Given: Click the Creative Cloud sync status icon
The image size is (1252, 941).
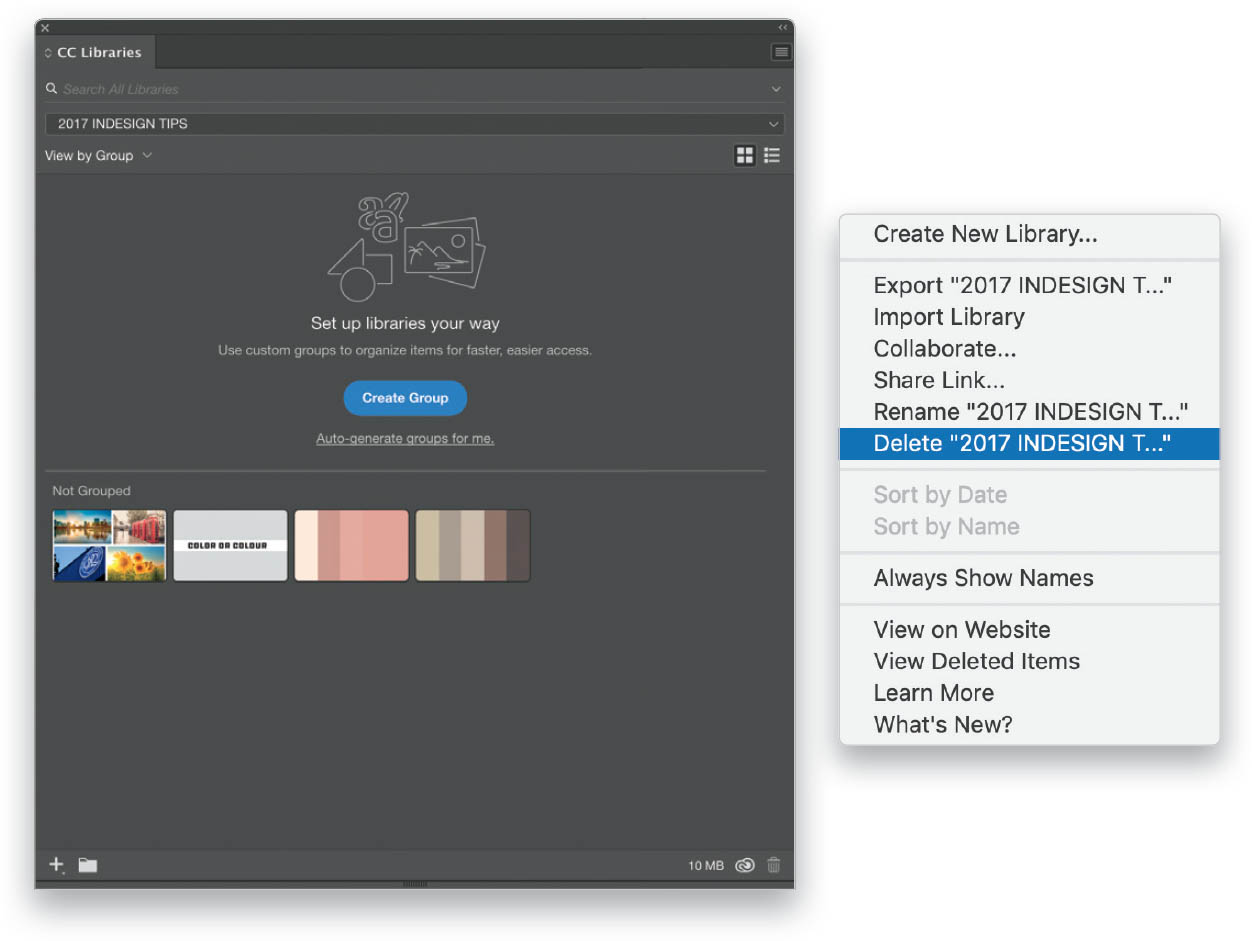Looking at the screenshot, I should [744, 866].
